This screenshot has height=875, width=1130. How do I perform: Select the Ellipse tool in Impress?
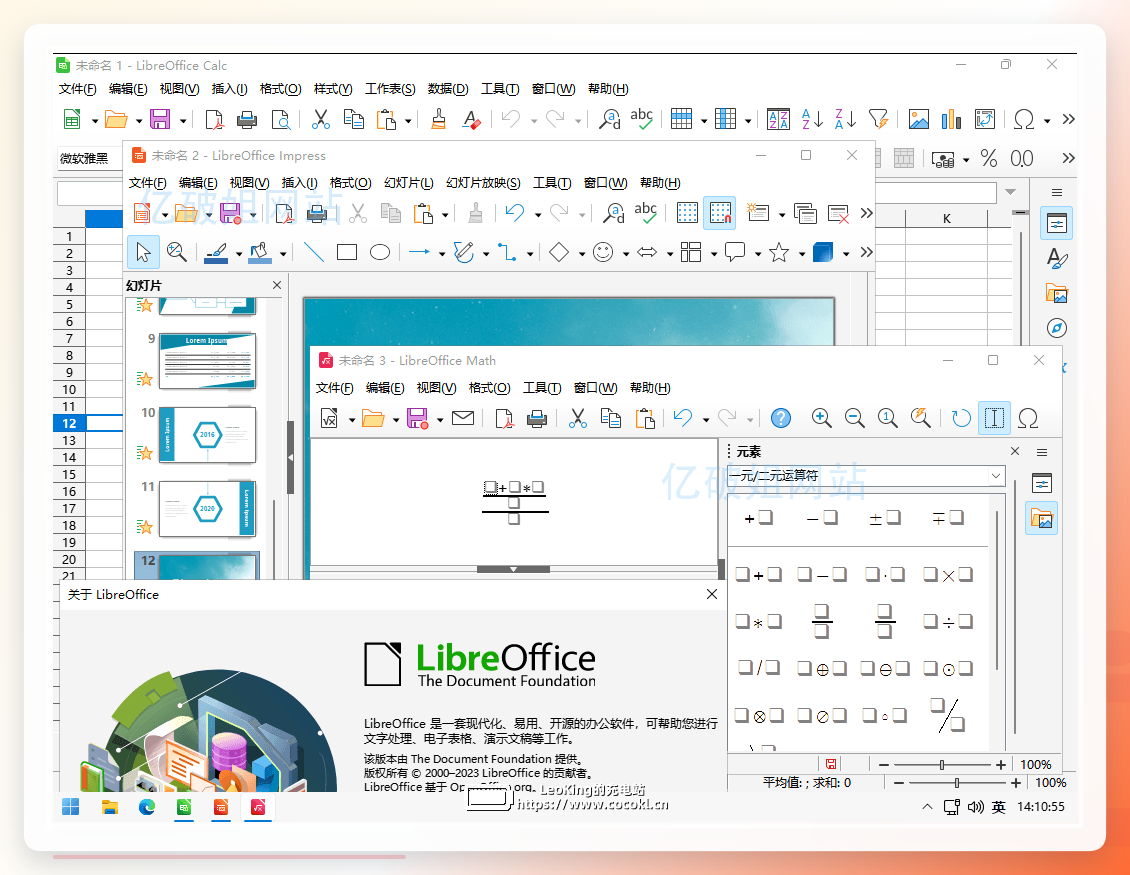pyautogui.click(x=380, y=252)
